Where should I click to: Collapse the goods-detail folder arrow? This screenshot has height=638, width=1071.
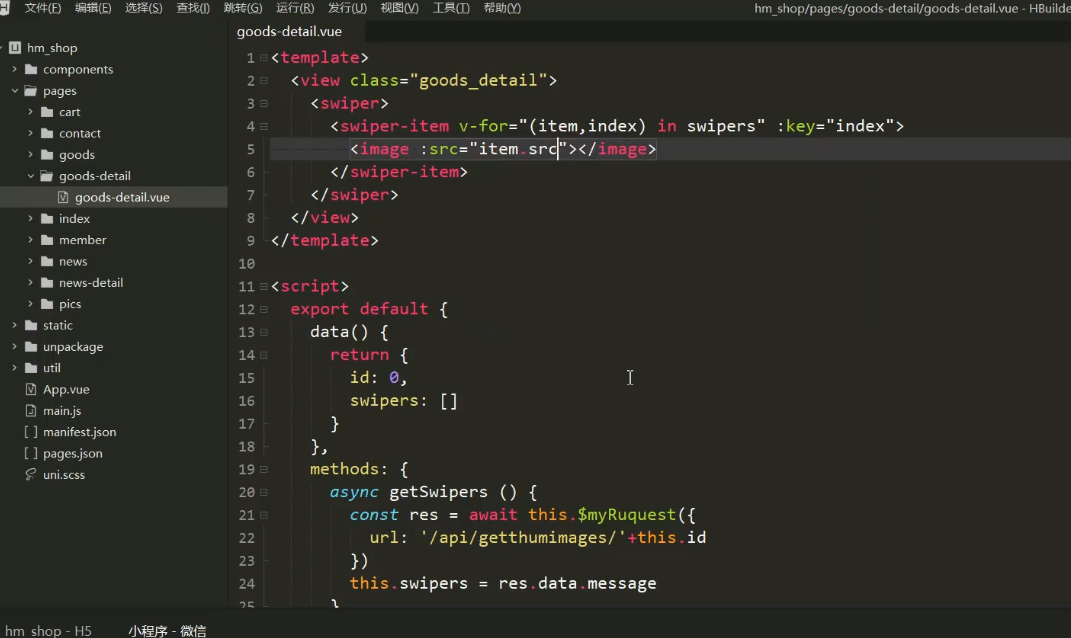30,176
